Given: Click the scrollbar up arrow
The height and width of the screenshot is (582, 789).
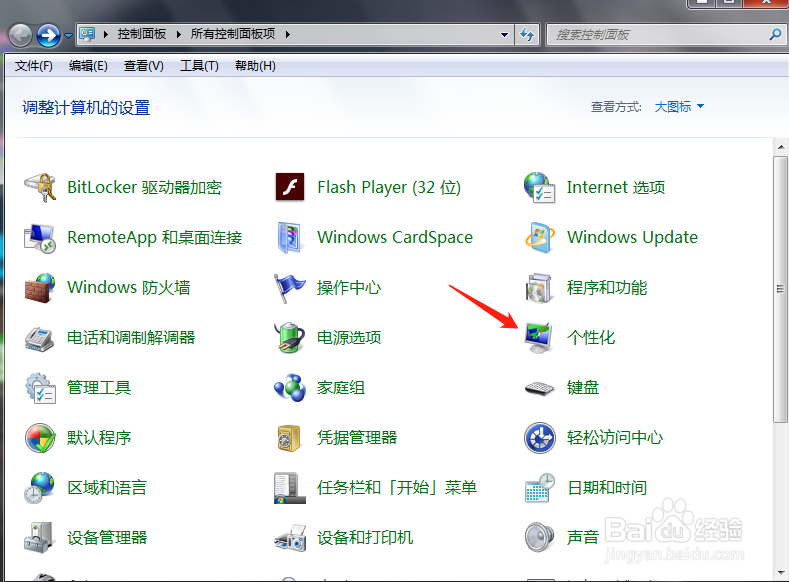Looking at the screenshot, I should [781, 147].
